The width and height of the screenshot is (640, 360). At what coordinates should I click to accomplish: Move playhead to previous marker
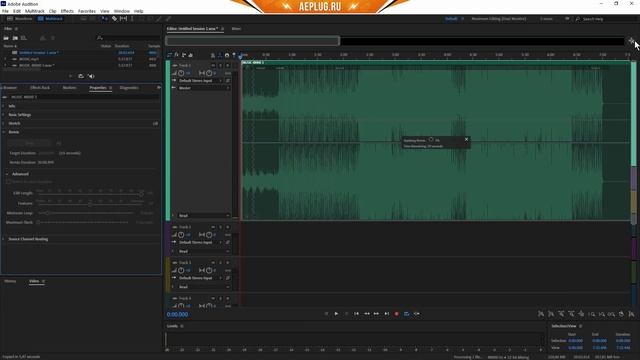[356, 314]
